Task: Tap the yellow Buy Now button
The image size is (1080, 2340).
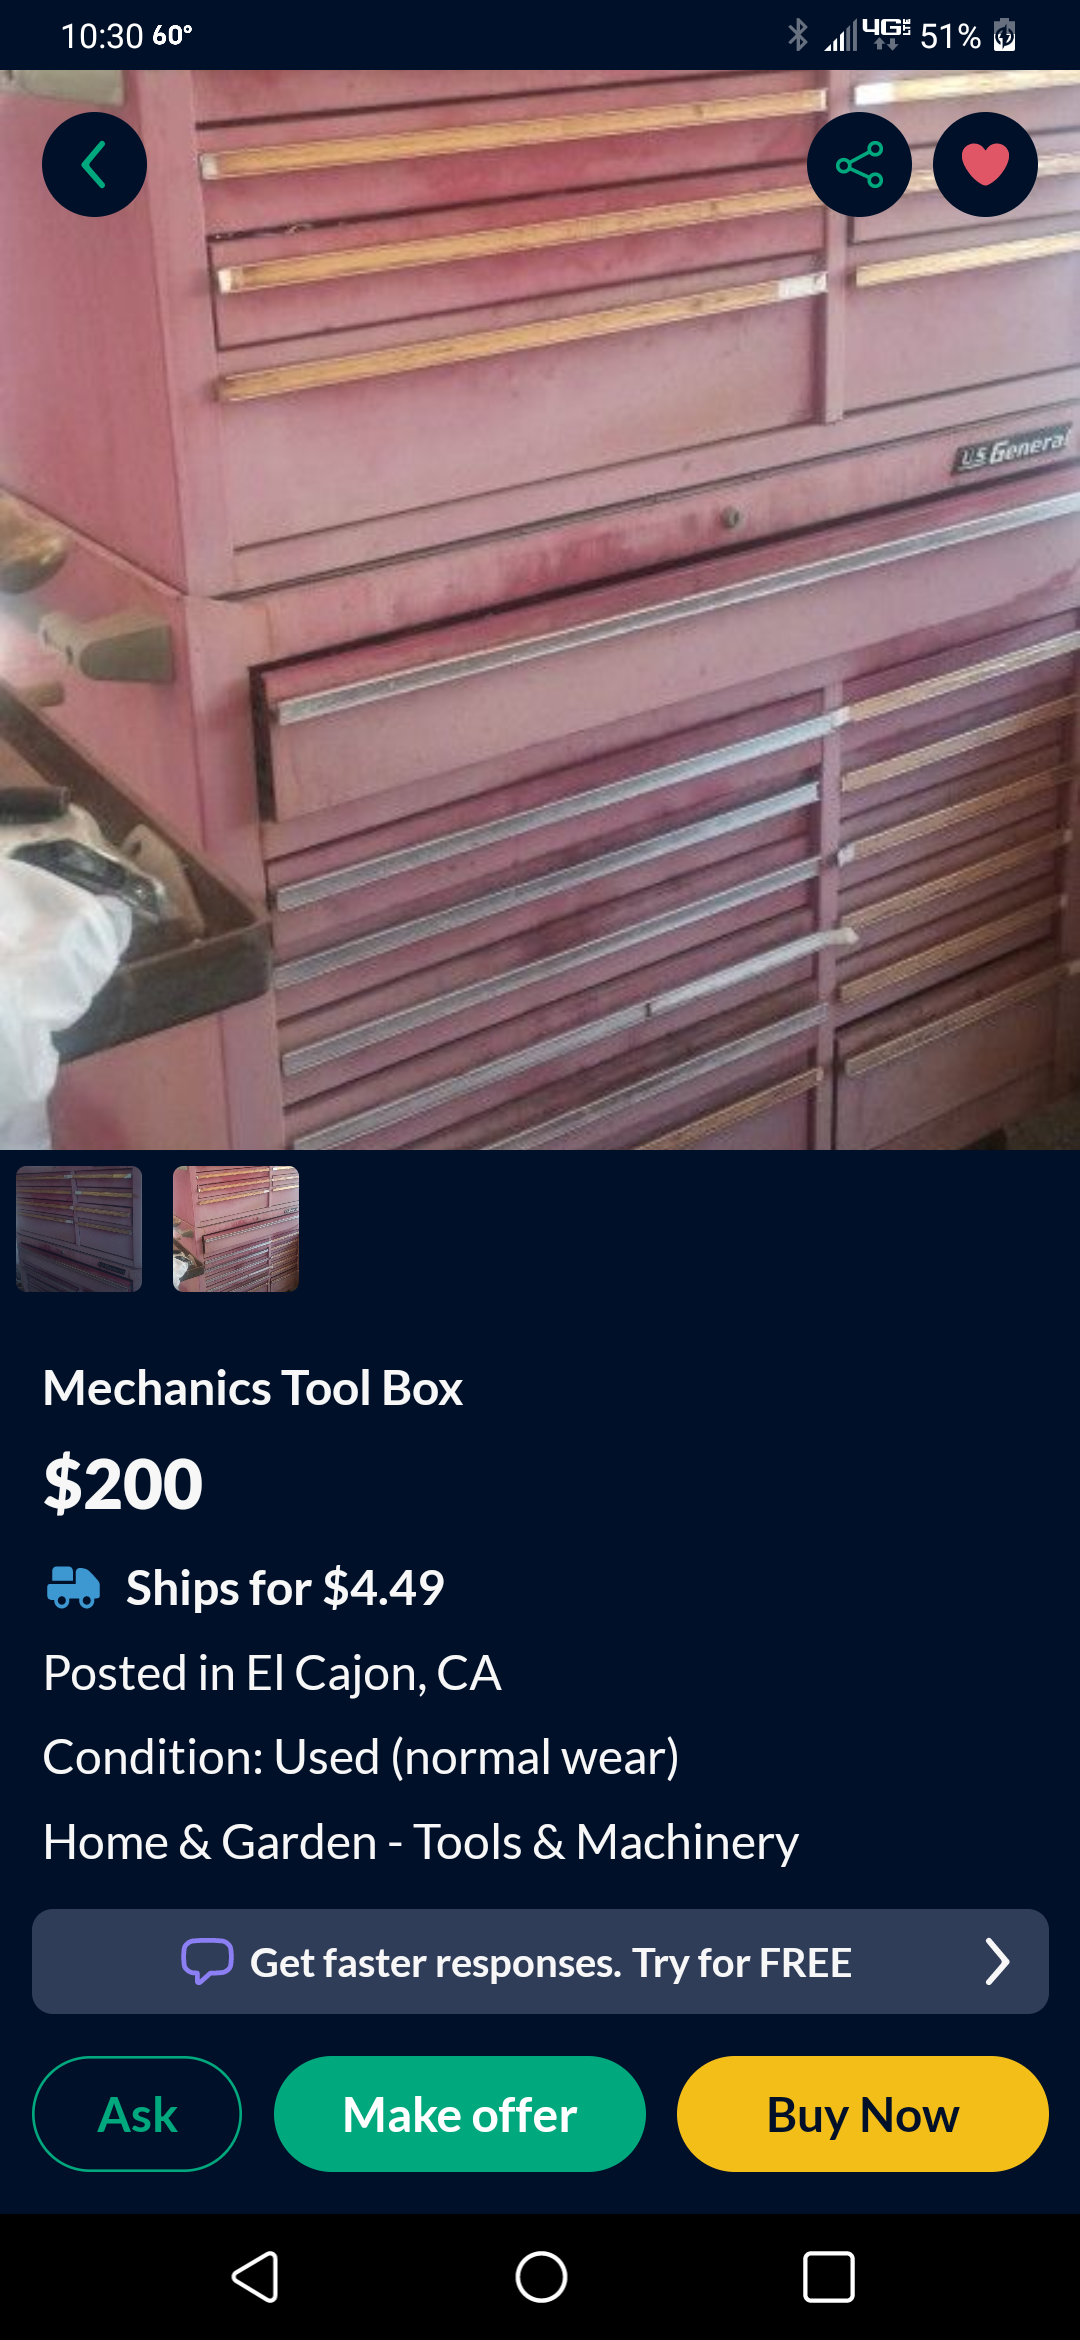Action: 863,2114
